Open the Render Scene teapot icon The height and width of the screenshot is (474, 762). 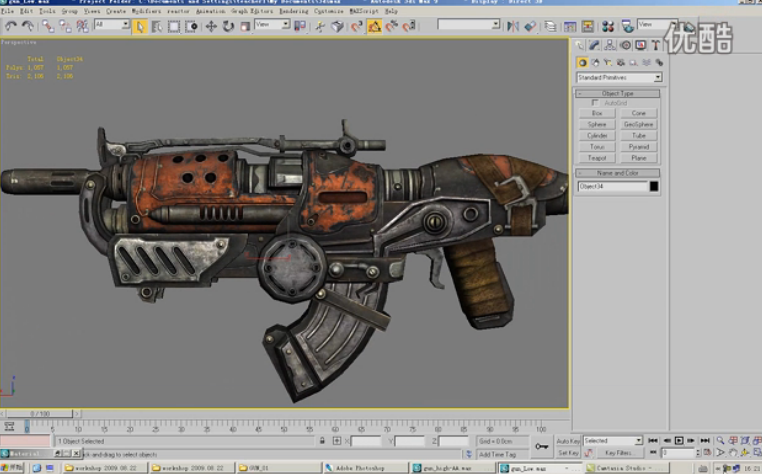click(x=627, y=26)
